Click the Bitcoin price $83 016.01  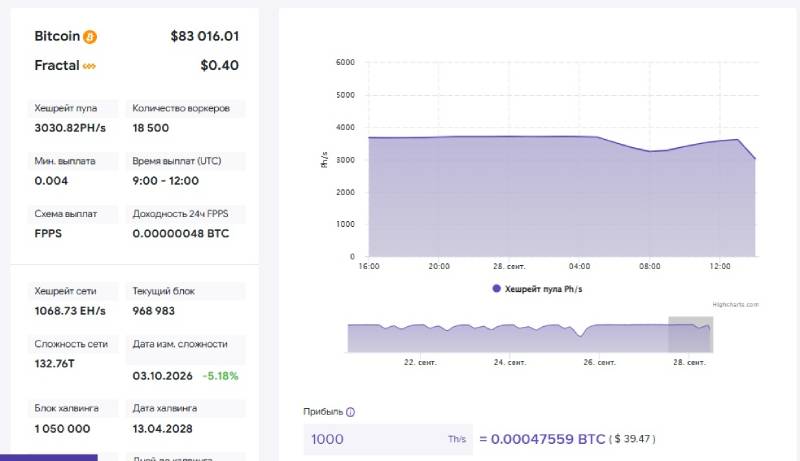[x=205, y=36]
